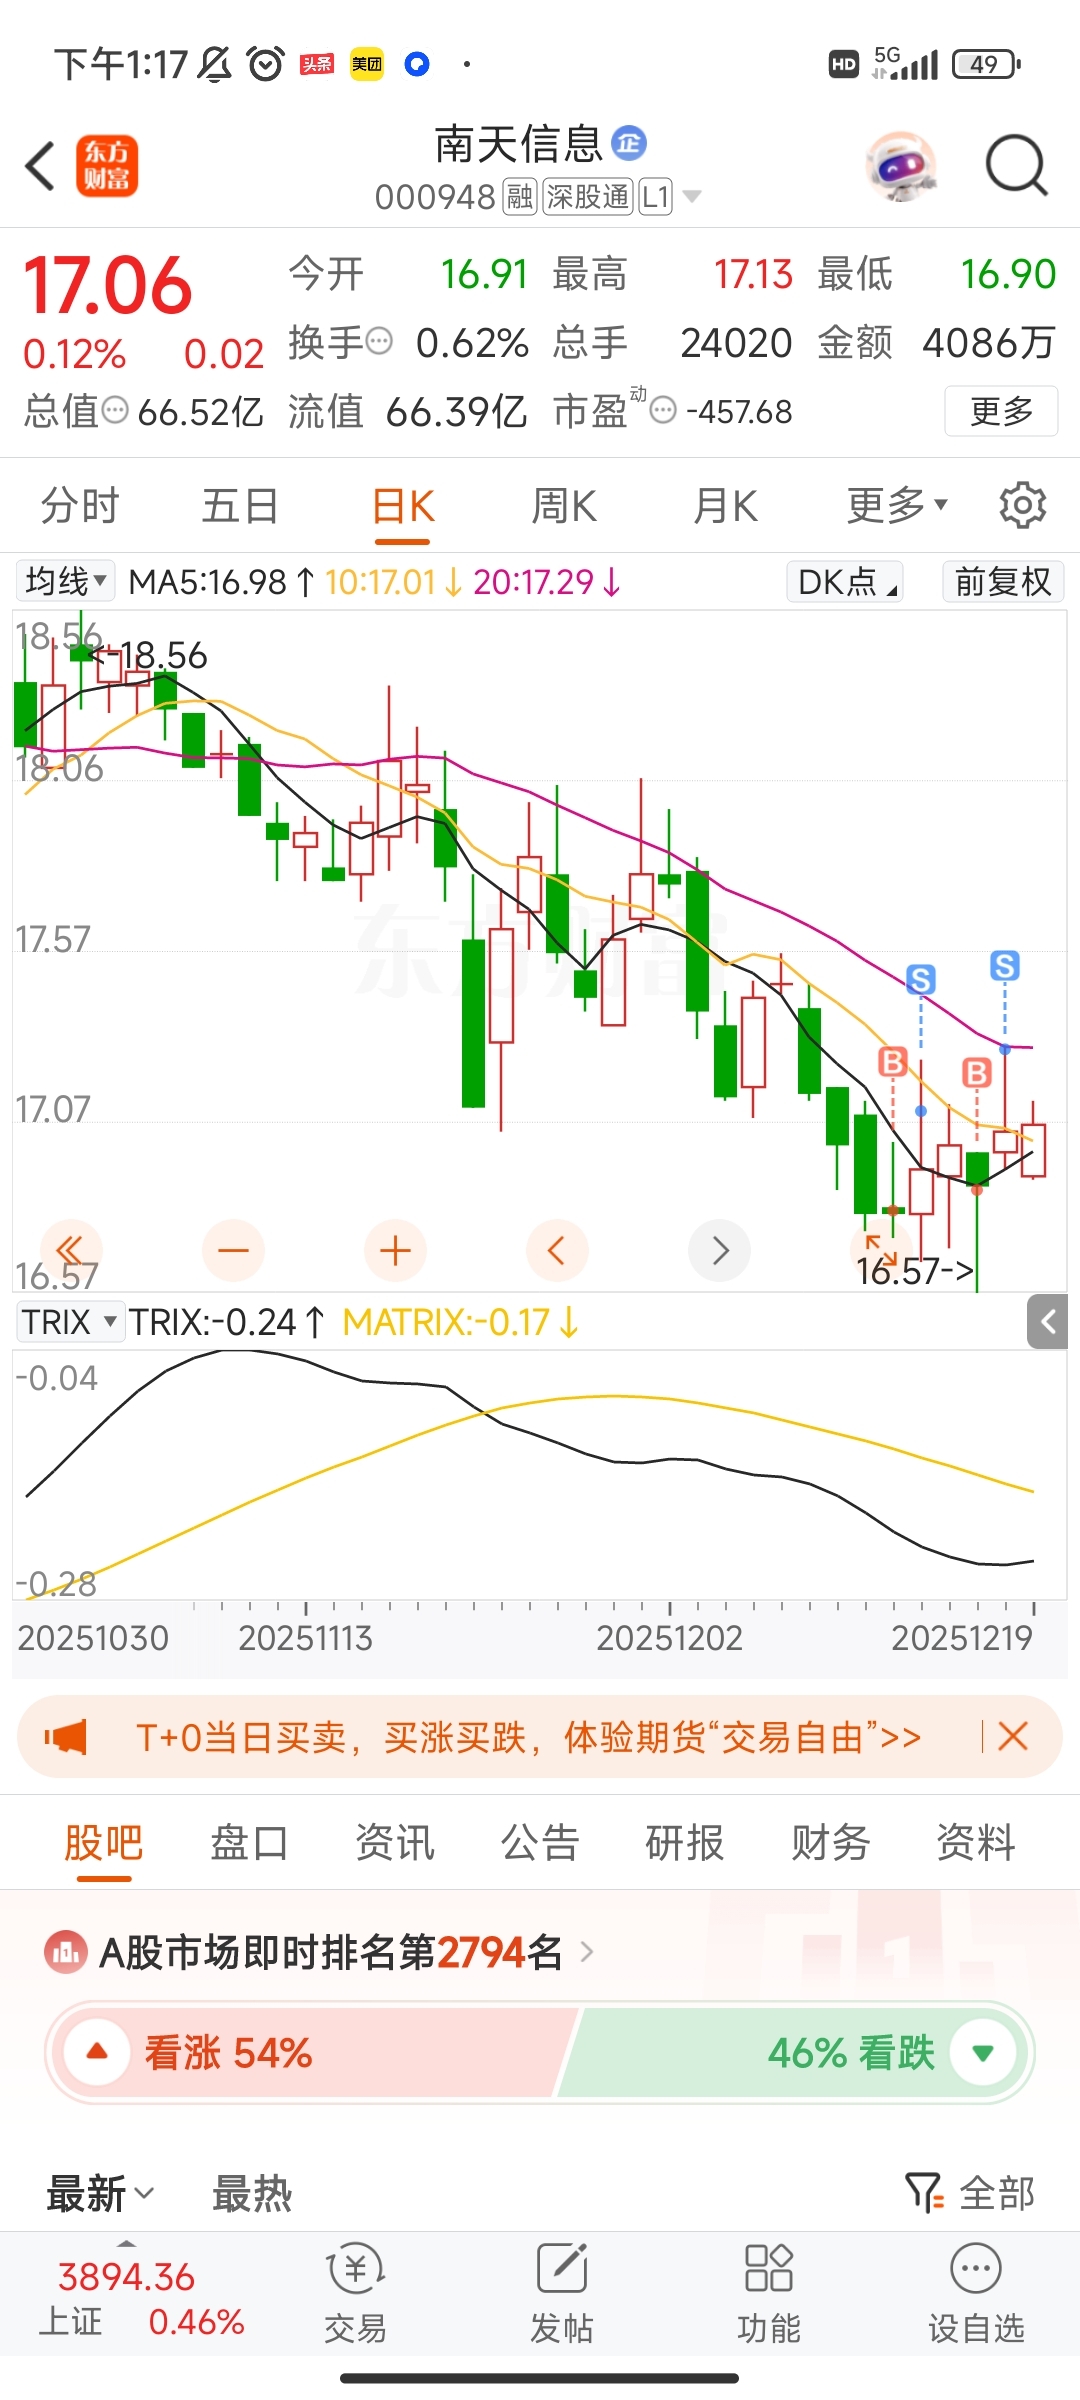
Task: Move chart right with arrow button
Action: tap(720, 1250)
